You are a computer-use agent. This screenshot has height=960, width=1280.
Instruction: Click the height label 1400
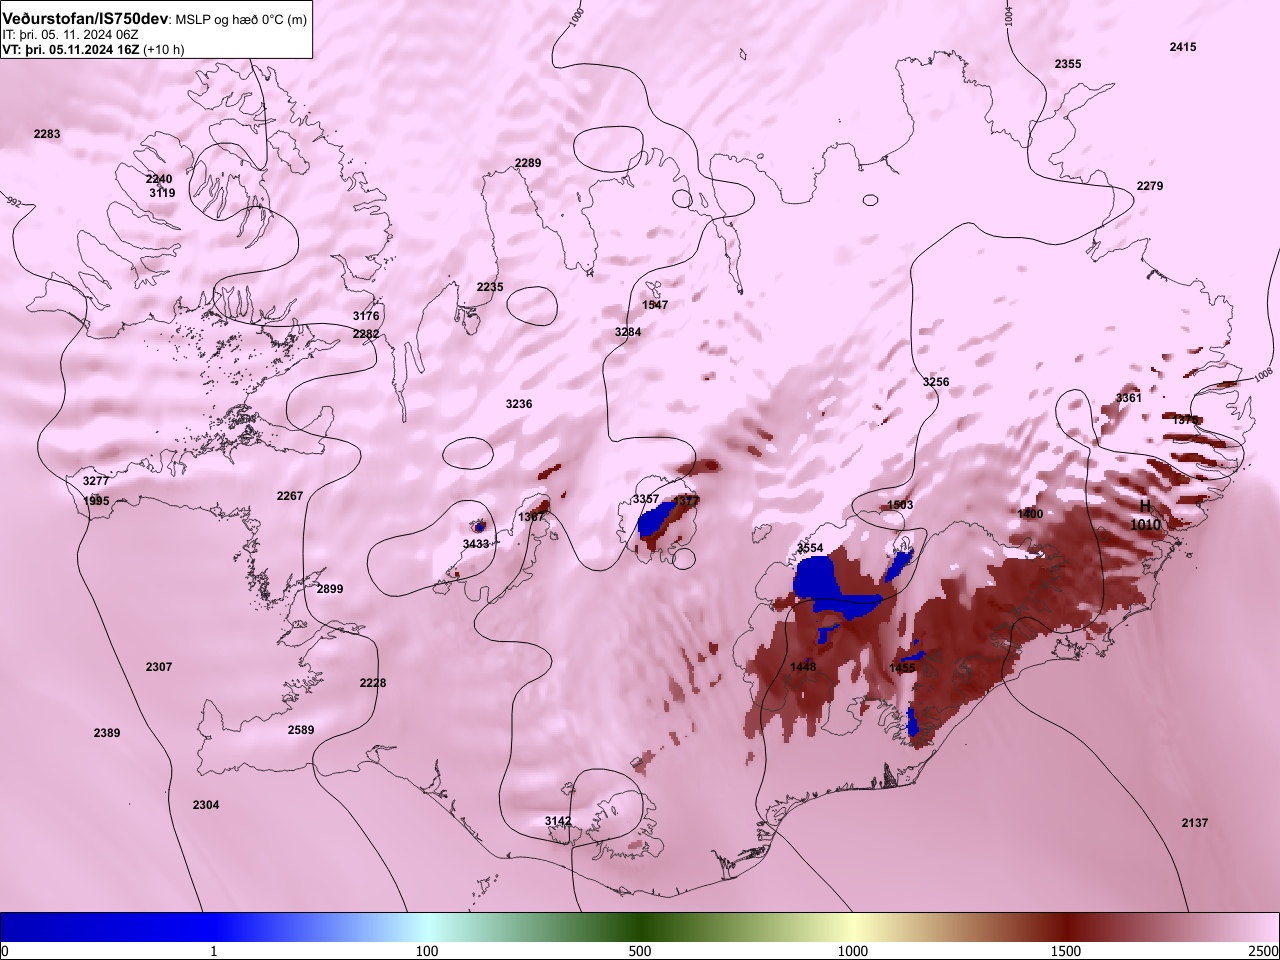pyautogui.click(x=1030, y=514)
